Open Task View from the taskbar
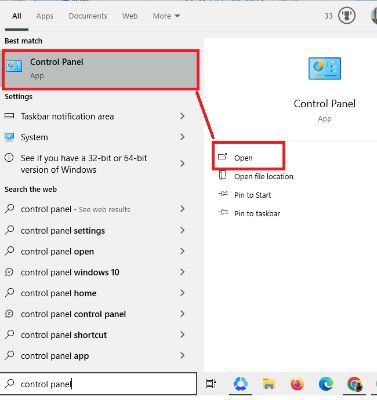The height and width of the screenshot is (400, 377). [211, 384]
